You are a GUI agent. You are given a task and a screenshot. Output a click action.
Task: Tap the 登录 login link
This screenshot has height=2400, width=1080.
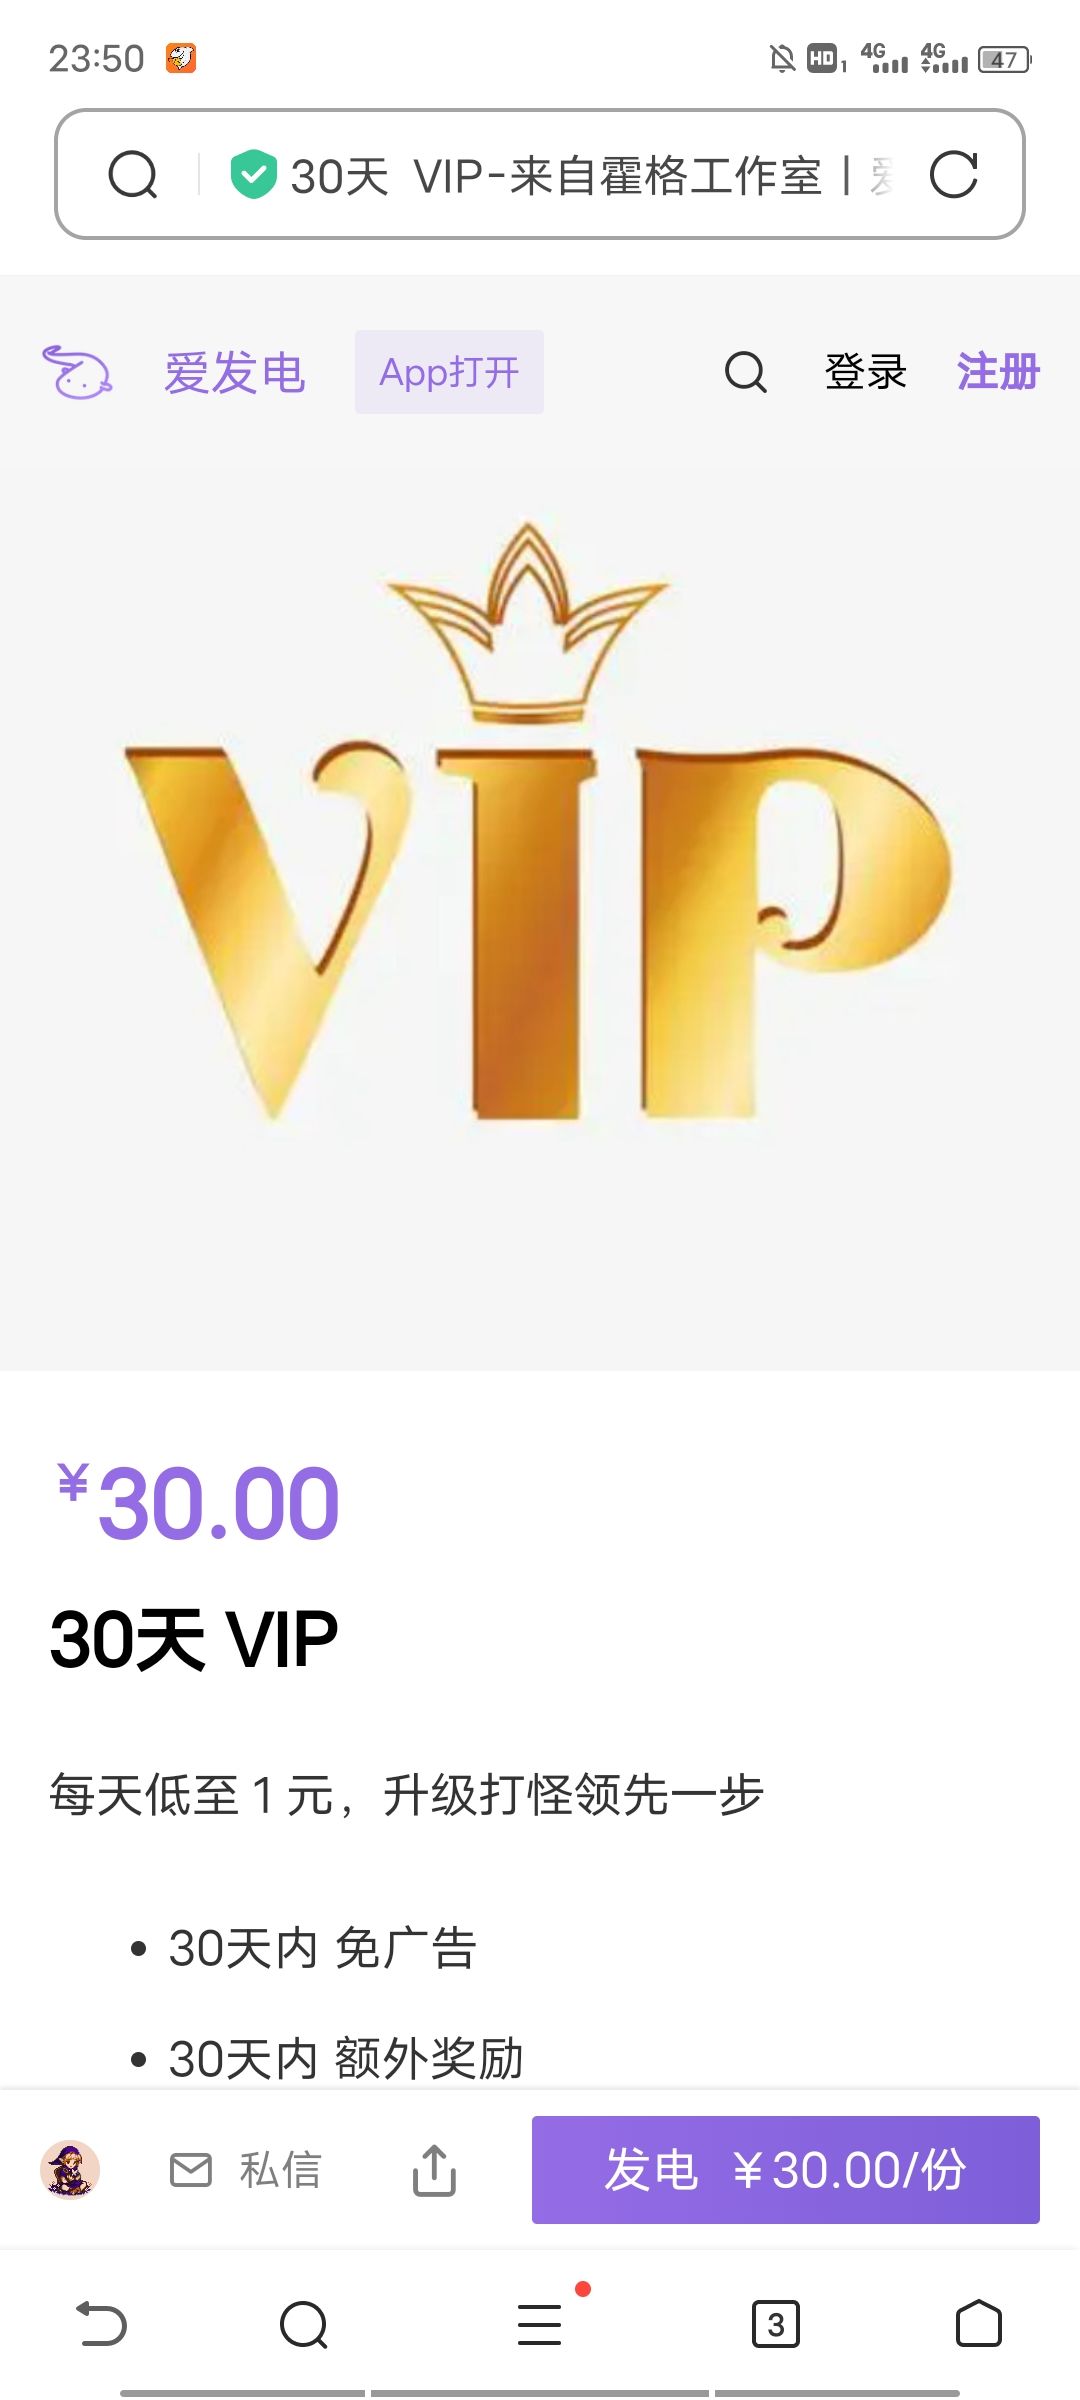(866, 372)
